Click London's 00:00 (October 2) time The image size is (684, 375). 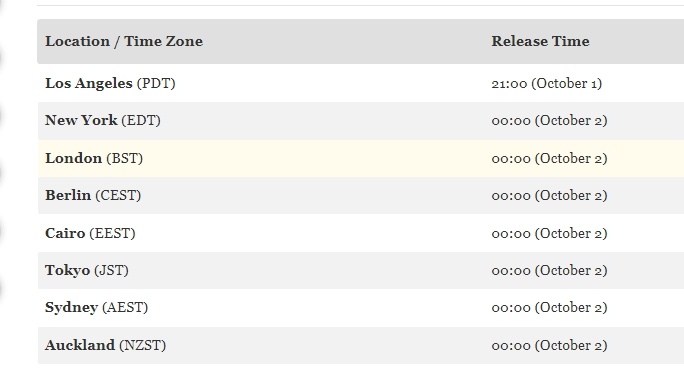point(549,158)
